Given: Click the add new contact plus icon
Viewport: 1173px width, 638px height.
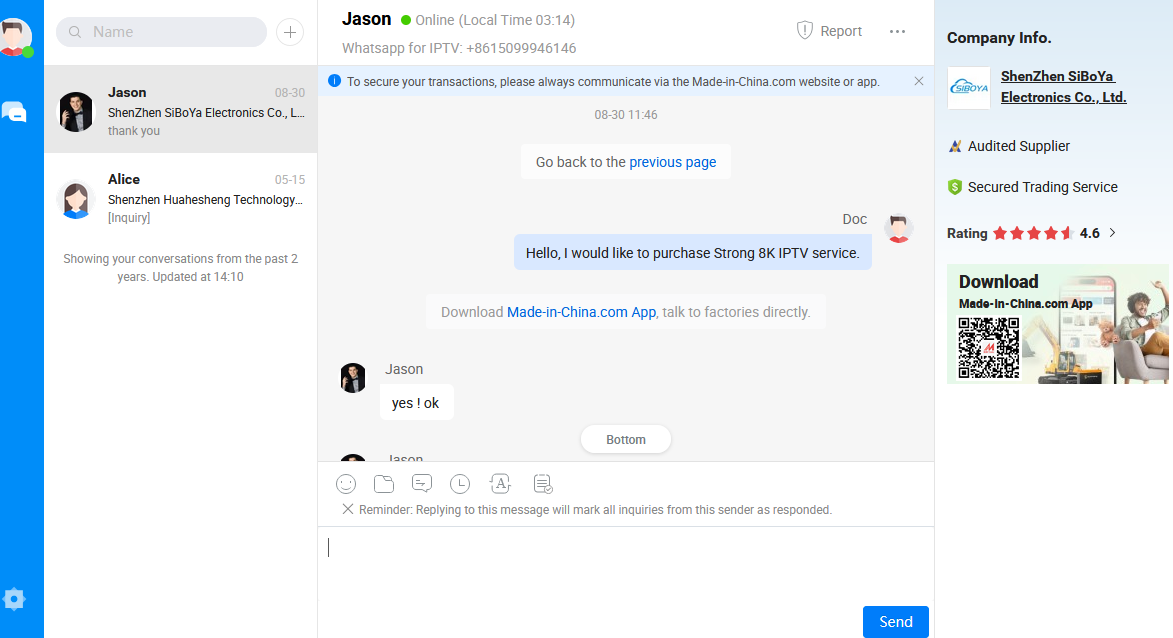Looking at the screenshot, I should pos(290,32).
